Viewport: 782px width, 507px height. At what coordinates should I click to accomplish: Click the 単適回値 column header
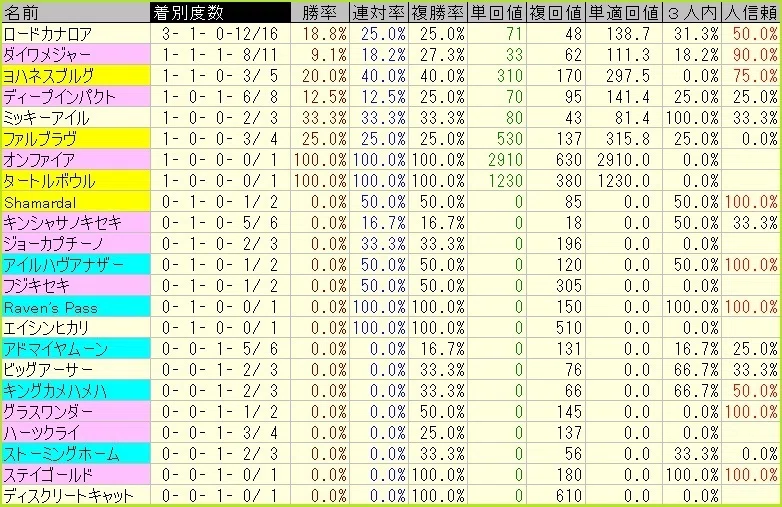(x=623, y=12)
